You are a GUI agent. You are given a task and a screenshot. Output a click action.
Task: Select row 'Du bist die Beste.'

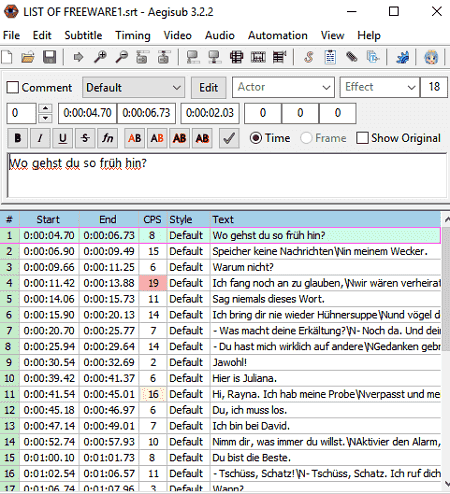(220, 458)
